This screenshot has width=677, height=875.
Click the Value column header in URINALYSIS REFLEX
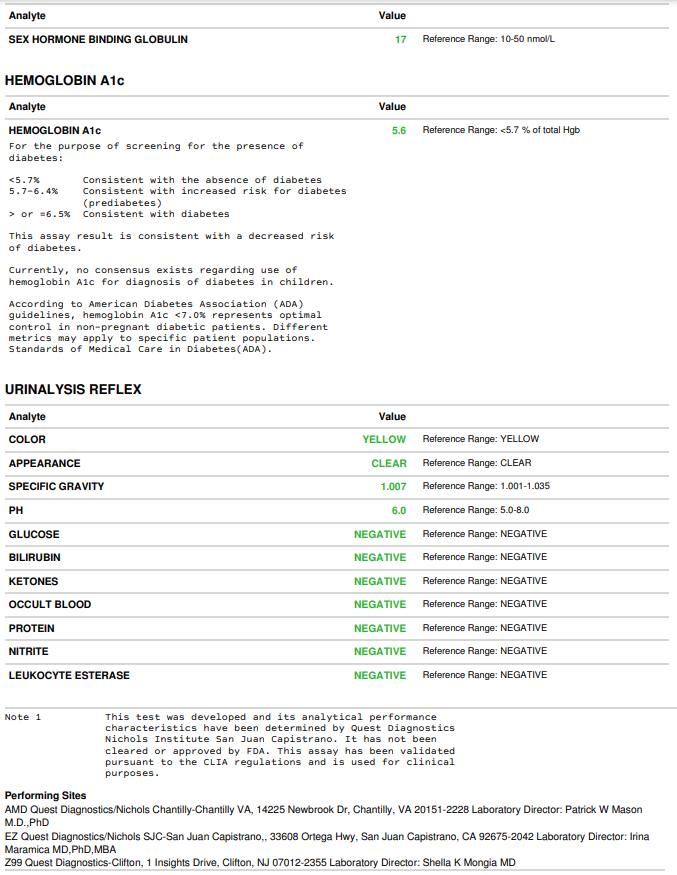coord(392,417)
